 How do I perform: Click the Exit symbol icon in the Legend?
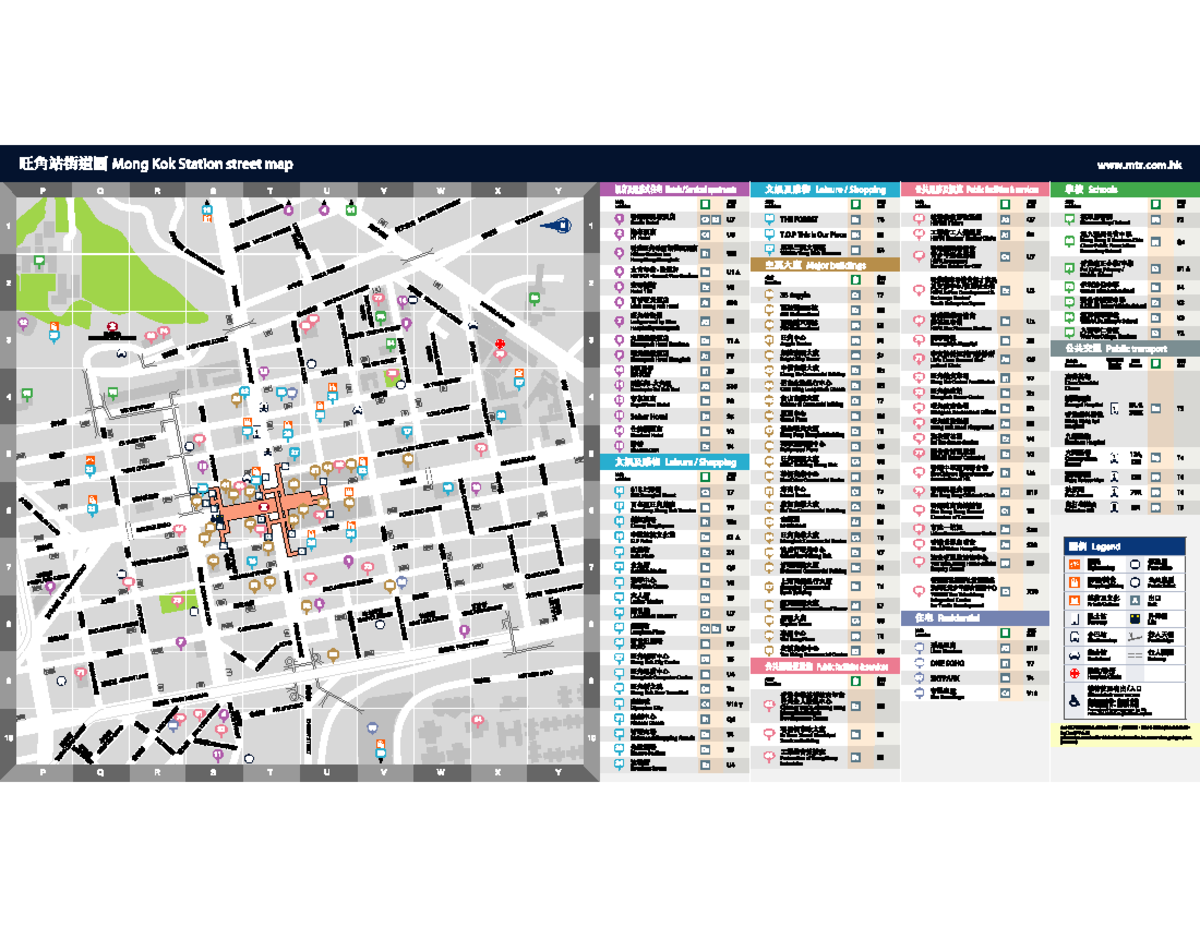tap(1135, 600)
